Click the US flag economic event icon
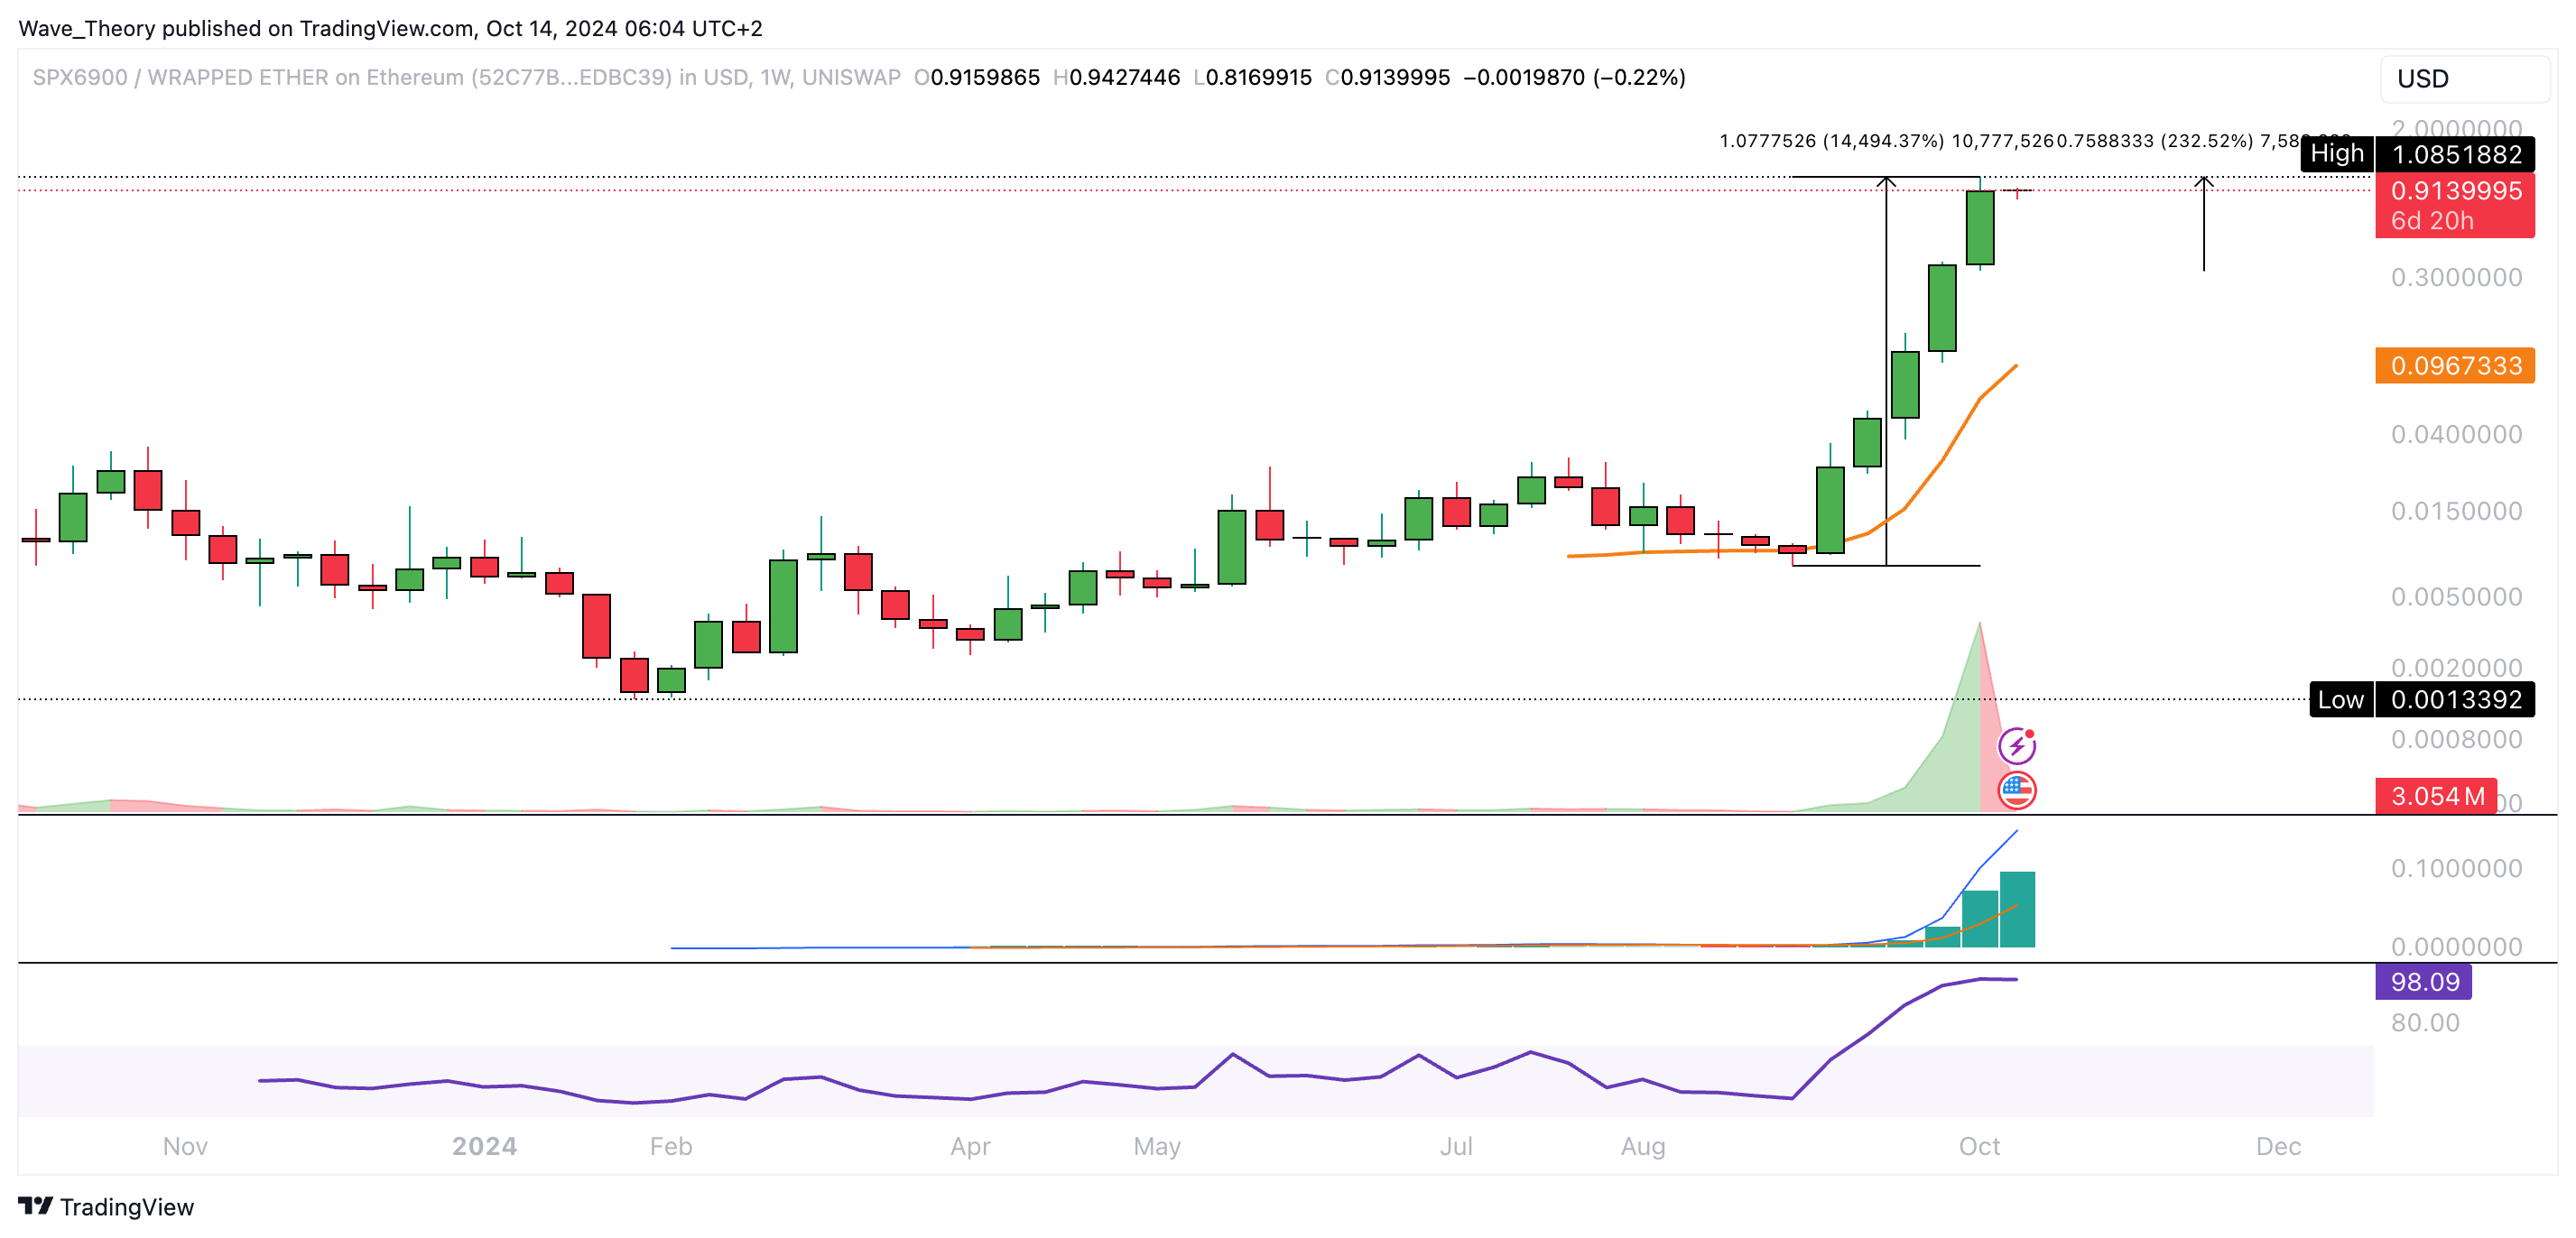 coord(2016,790)
